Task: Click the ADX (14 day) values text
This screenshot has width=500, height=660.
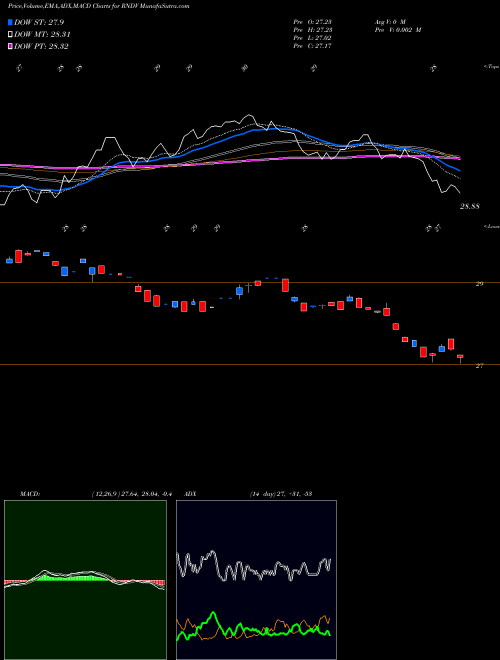Action: pyautogui.click(x=281, y=494)
